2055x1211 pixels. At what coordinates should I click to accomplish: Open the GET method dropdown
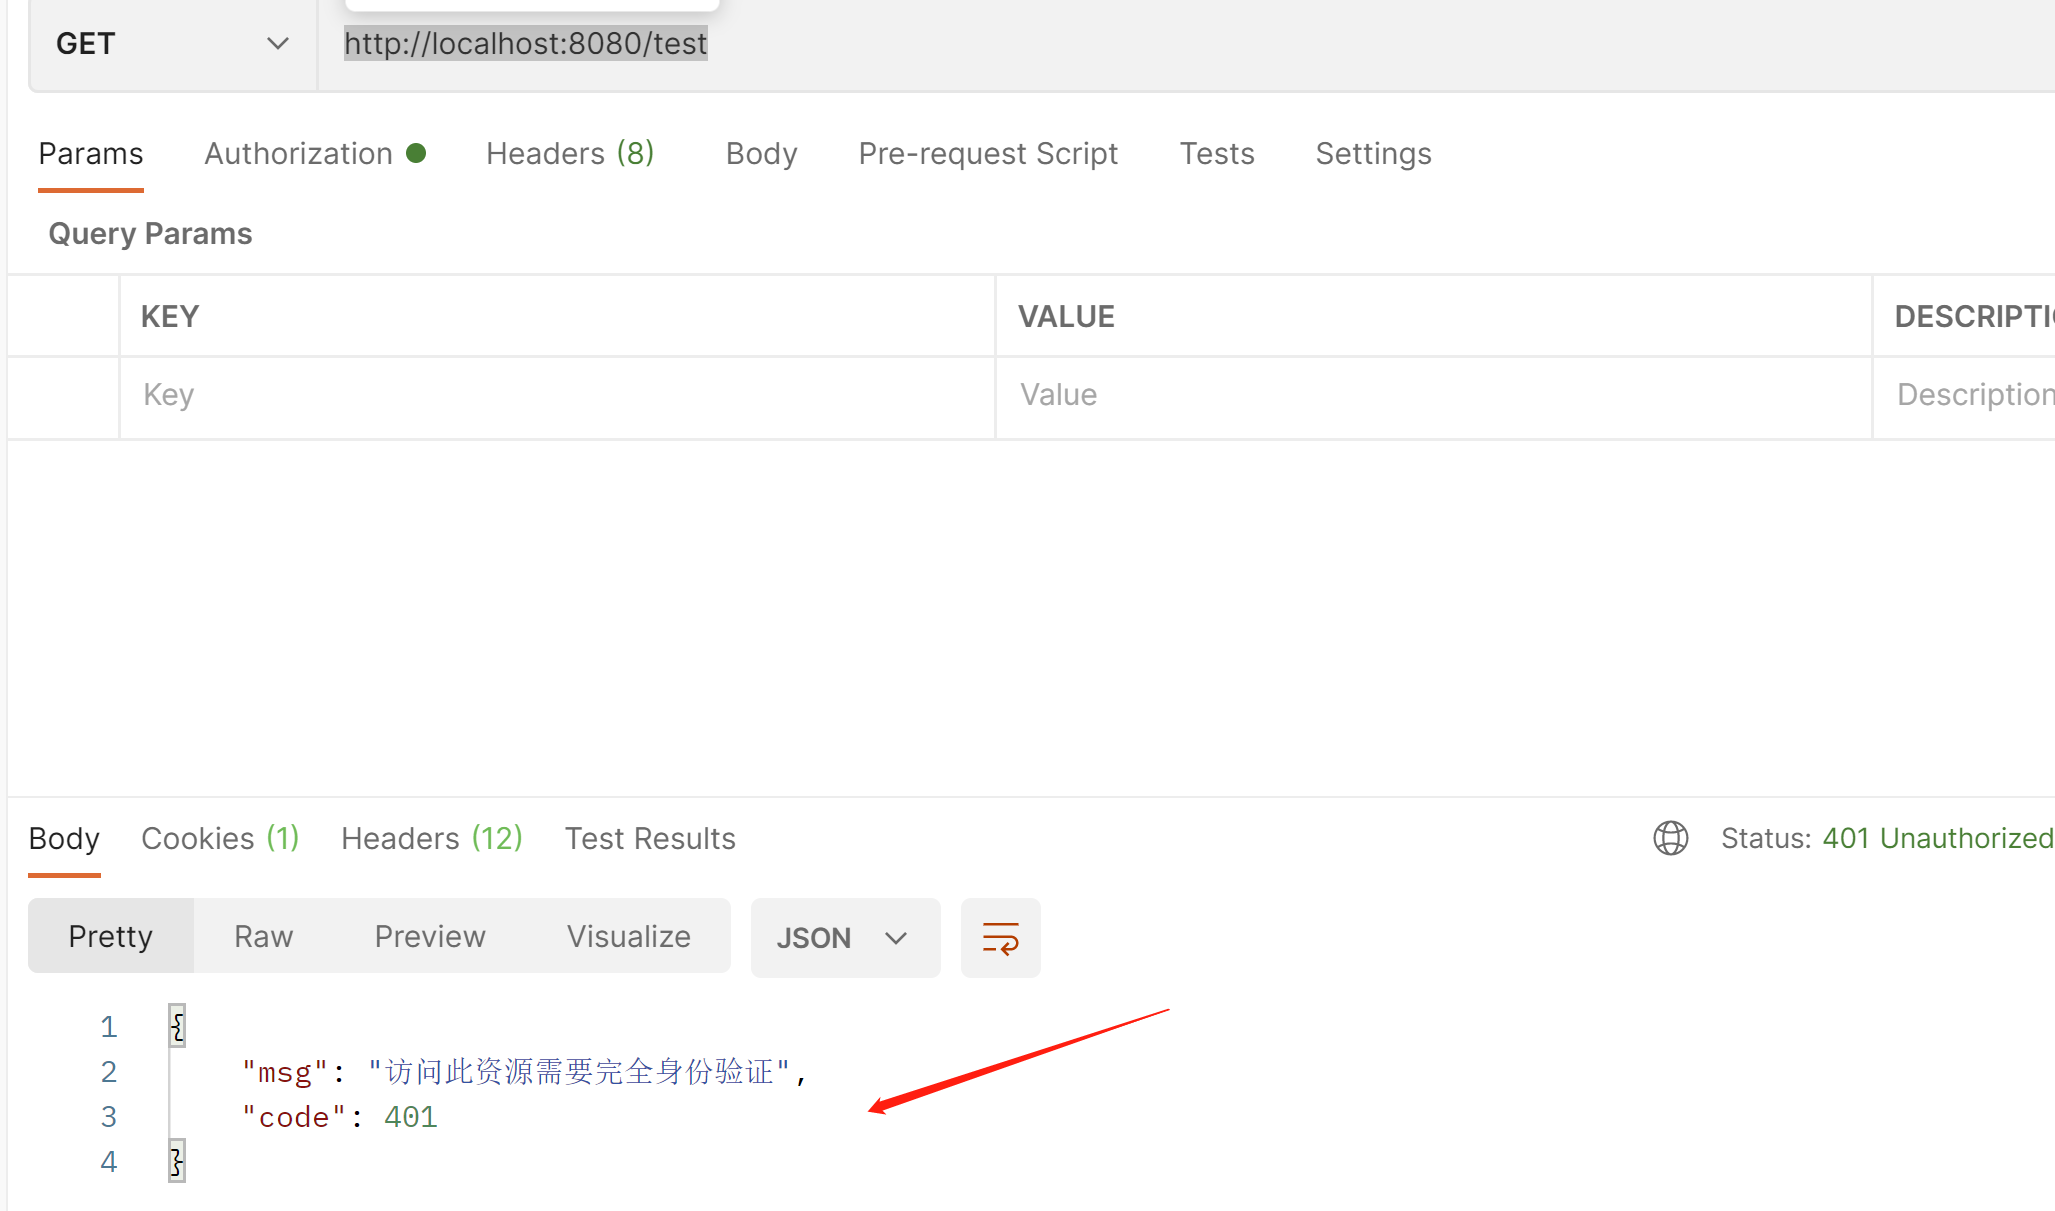click(172, 44)
